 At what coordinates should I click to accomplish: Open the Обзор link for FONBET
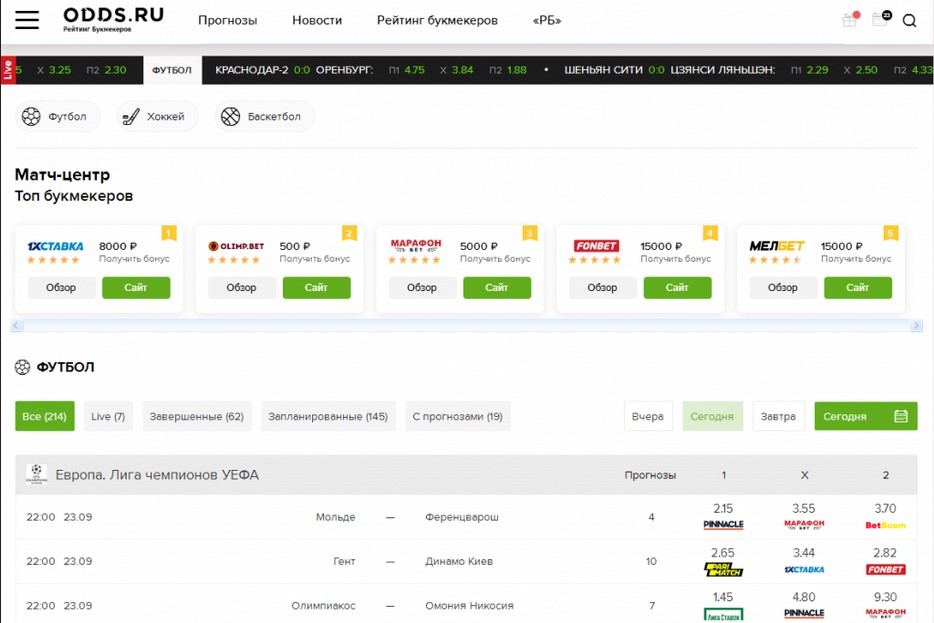pyautogui.click(x=602, y=288)
